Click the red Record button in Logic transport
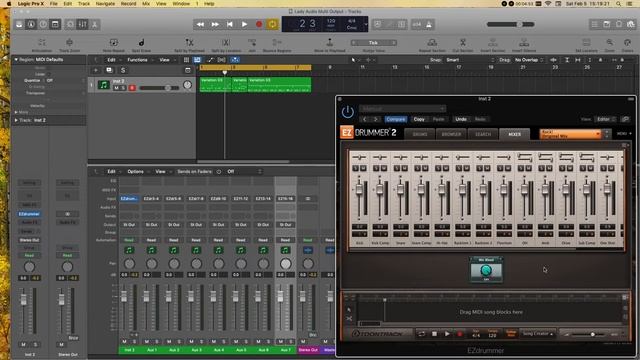640x360 pixels. (259, 24)
